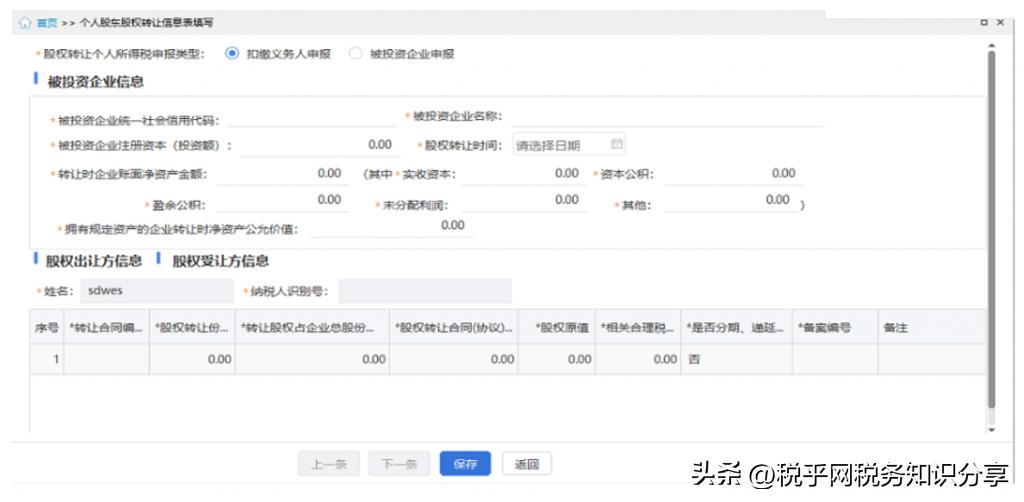Open row 1 是否分期 cell showing 否
Screen dimensions: 1024x502
point(737,359)
